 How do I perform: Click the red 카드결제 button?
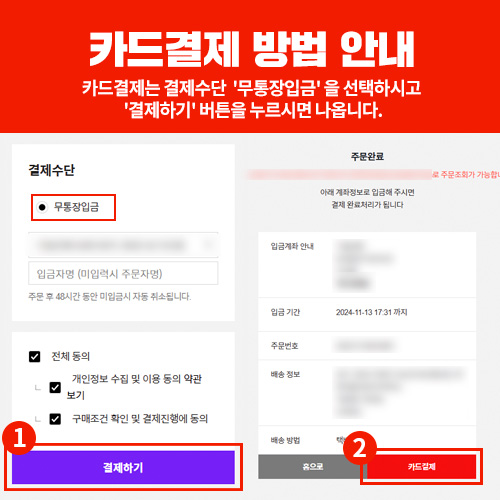(421, 467)
